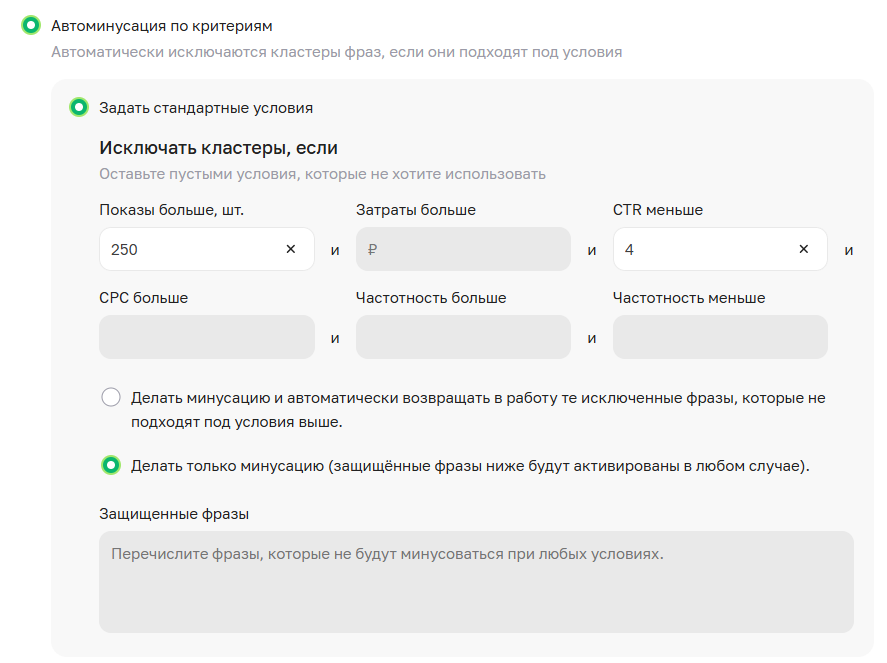Click the Частотность больше input field
Viewport: 887px width, 663px height.
pyautogui.click(x=463, y=337)
